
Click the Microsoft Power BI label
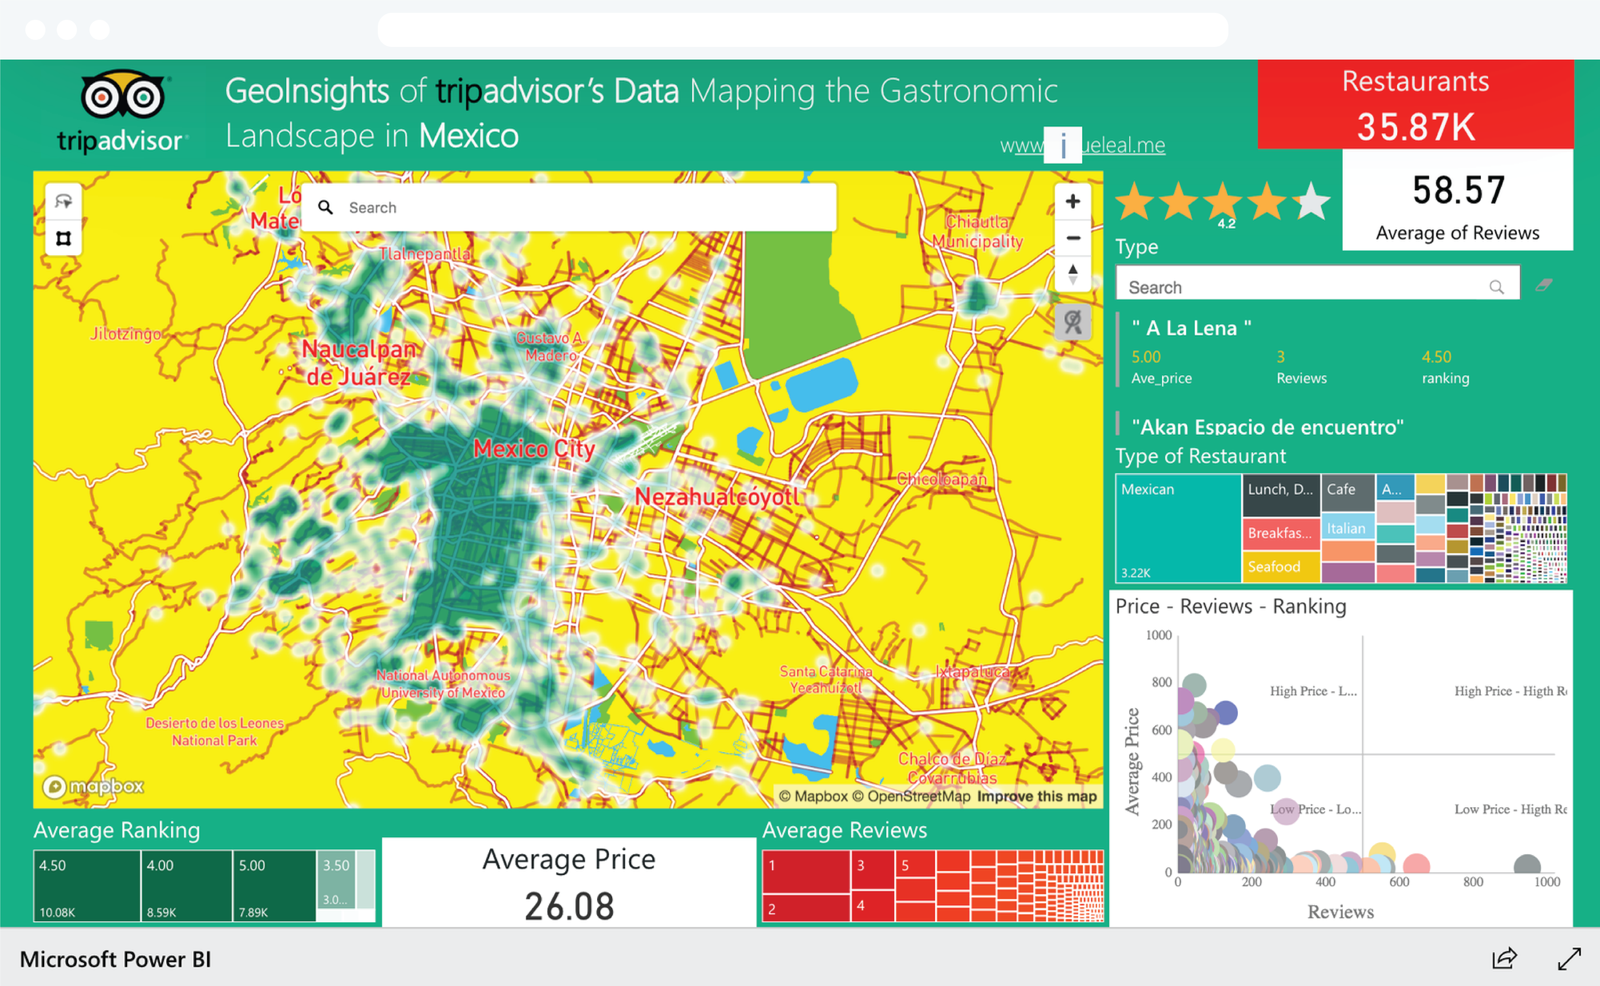[116, 959]
